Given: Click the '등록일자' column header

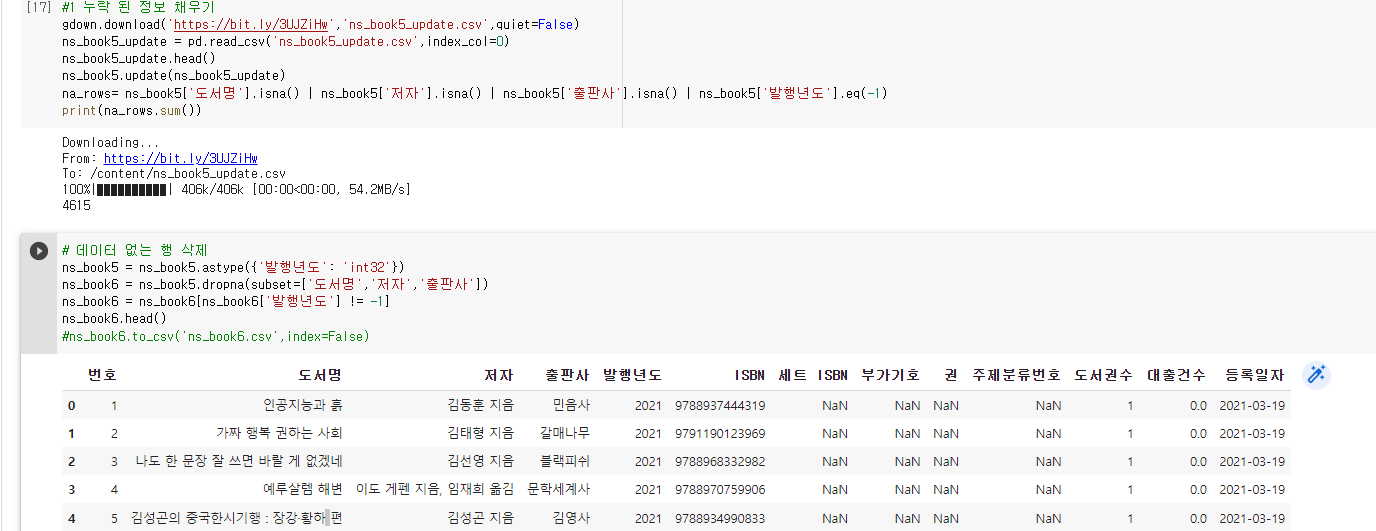Looking at the screenshot, I should click(x=1255, y=375).
